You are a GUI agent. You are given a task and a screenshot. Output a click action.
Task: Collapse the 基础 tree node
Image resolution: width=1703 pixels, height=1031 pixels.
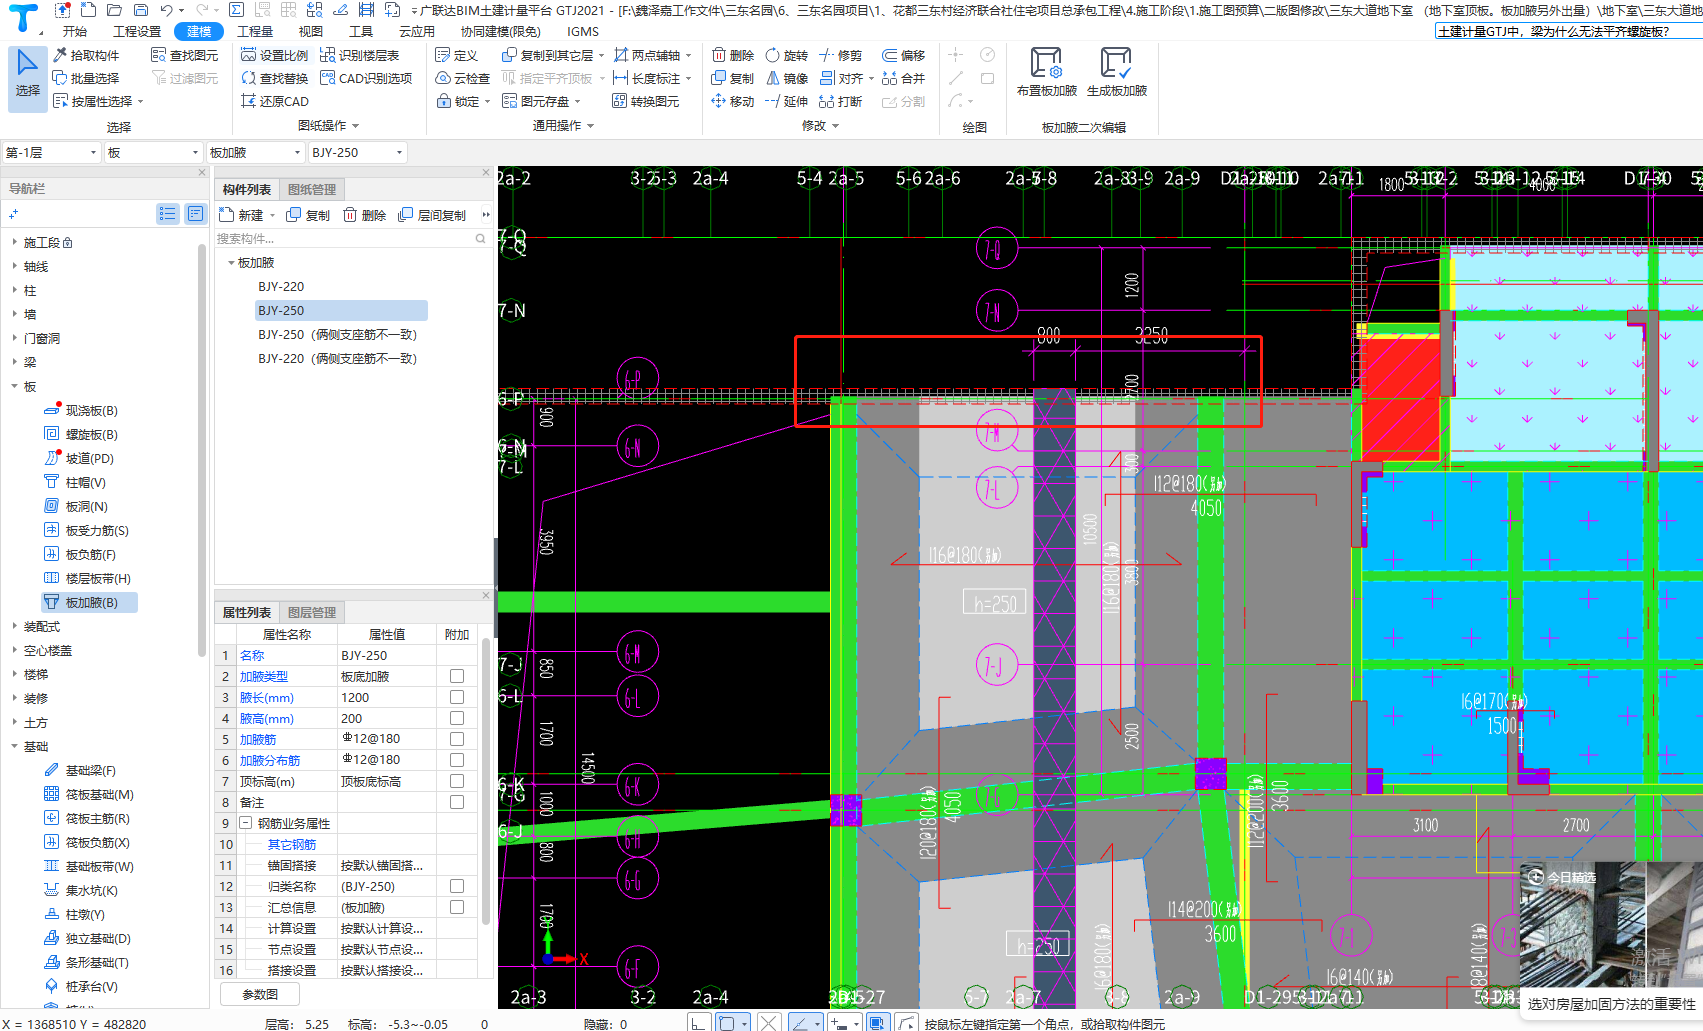(x=14, y=746)
